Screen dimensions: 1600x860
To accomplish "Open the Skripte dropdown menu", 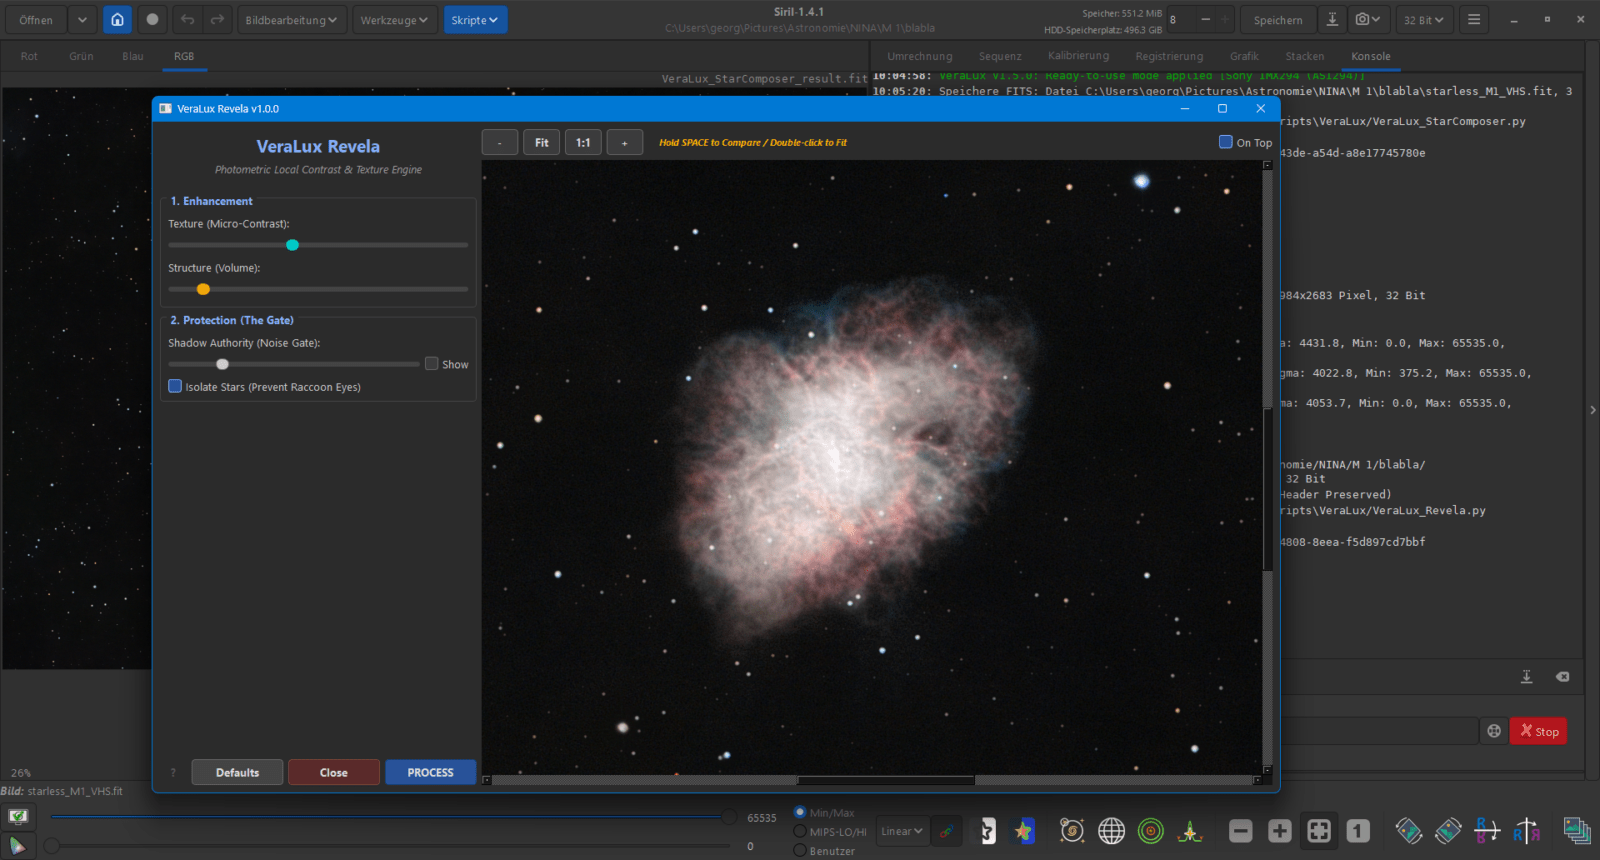I will 475,20.
